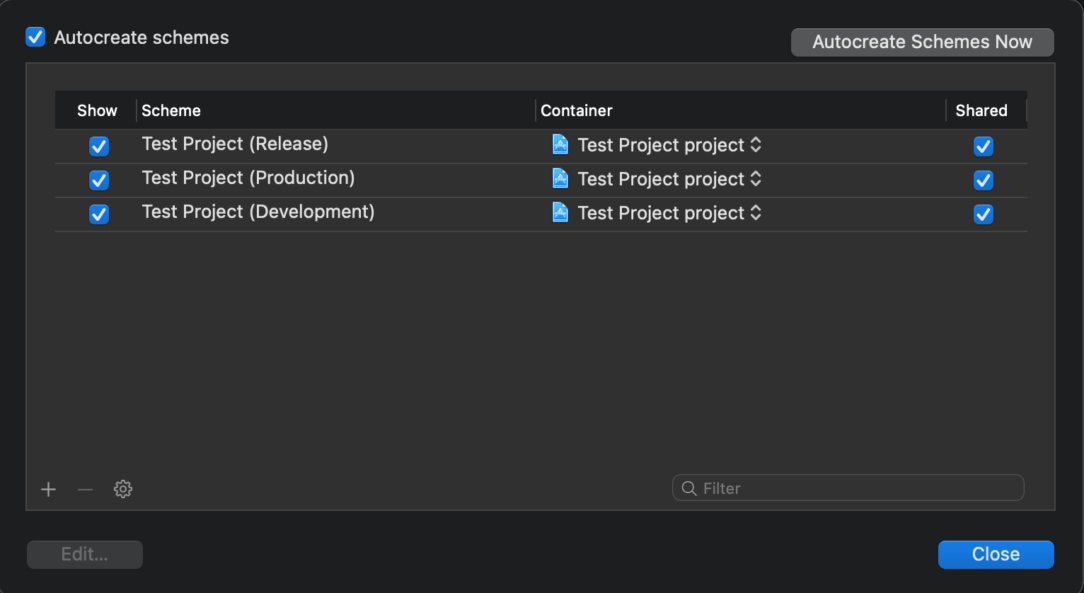Image resolution: width=1084 pixels, height=593 pixels.
Task: Select the Edit... button
Action: 84,554
